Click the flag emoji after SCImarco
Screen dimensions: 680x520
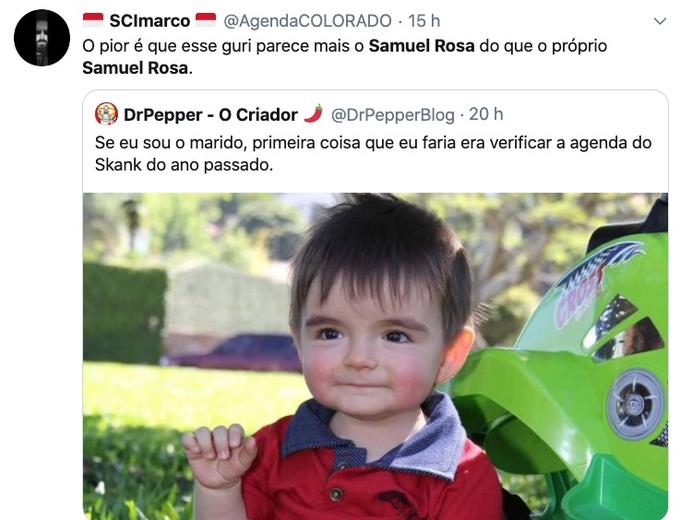[x=206, y=20]
